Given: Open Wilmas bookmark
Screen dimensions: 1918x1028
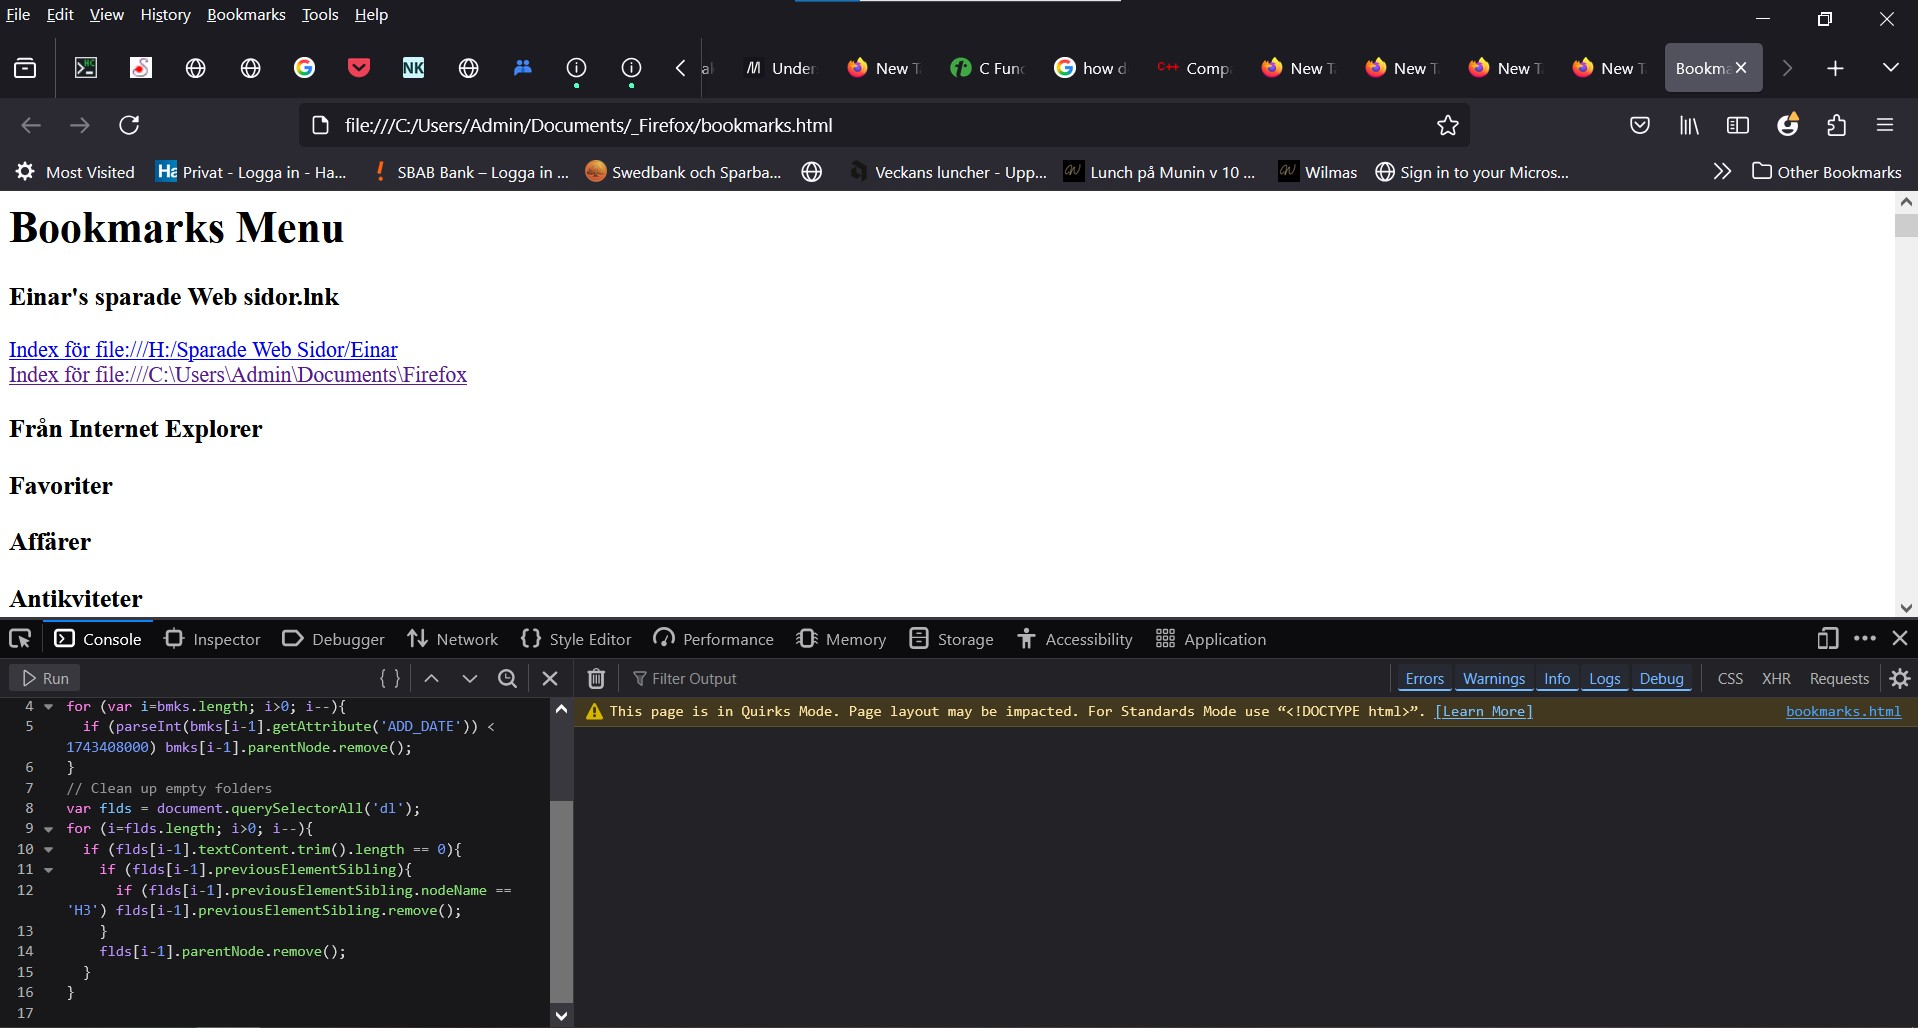Looking at the screenshot, I should coord(1318,172).
